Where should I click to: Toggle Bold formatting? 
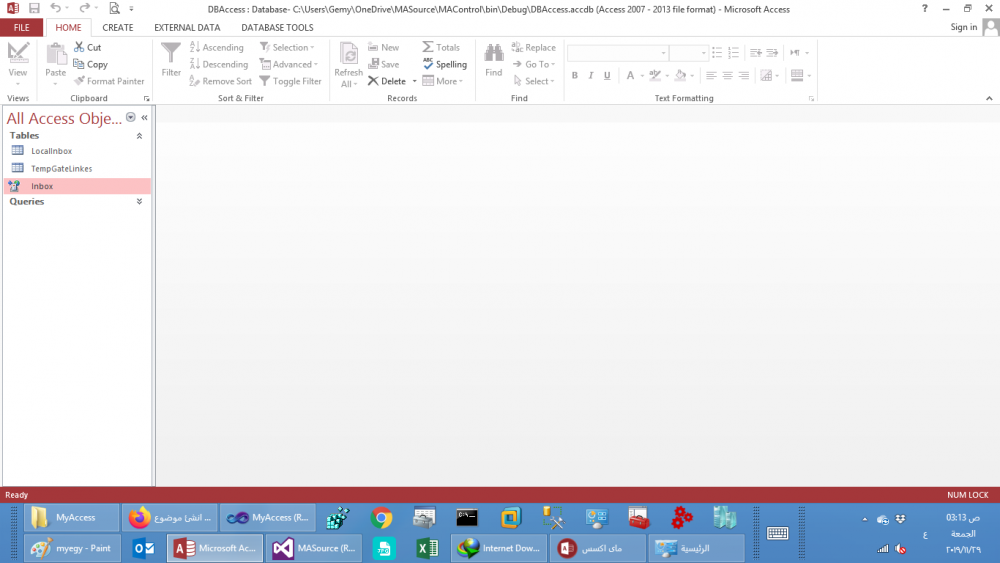pos(575,75)
